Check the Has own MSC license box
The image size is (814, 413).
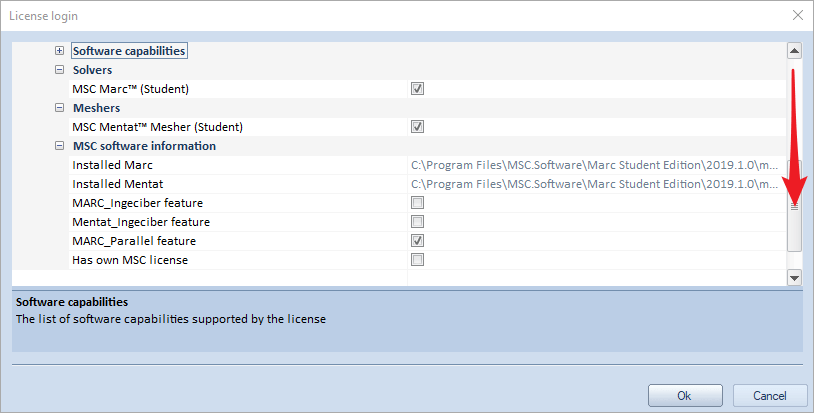(418, 260)
